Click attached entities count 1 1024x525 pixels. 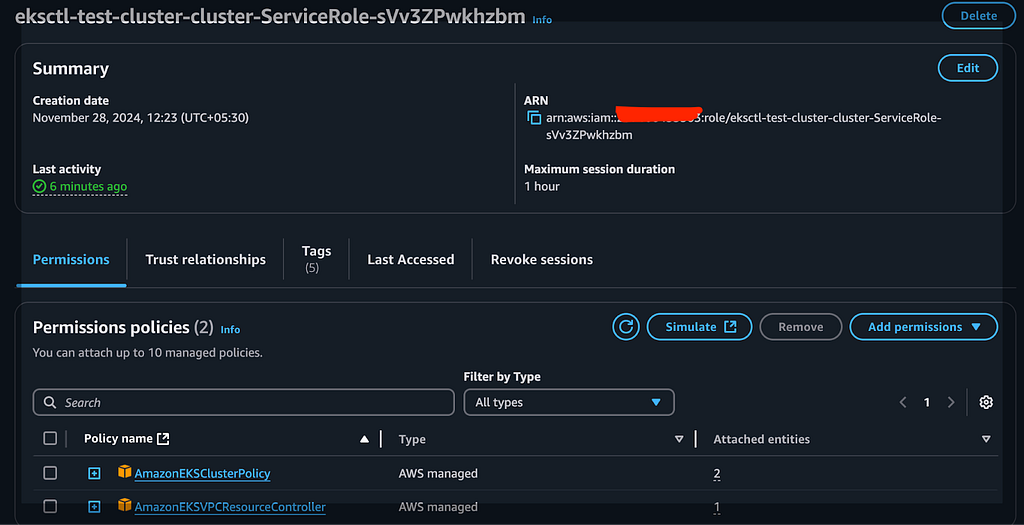click(x=717, y=507)
